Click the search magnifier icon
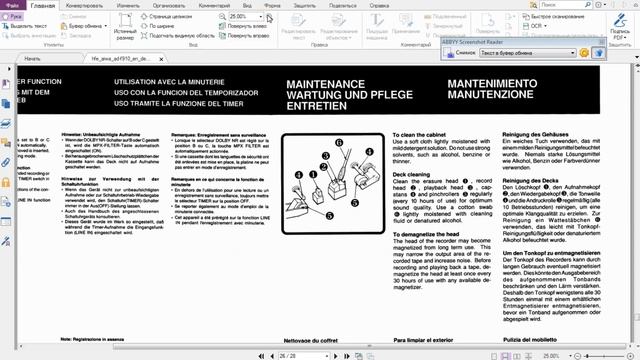The width and height of the screenshot is (640, 360). coord(588,5)
